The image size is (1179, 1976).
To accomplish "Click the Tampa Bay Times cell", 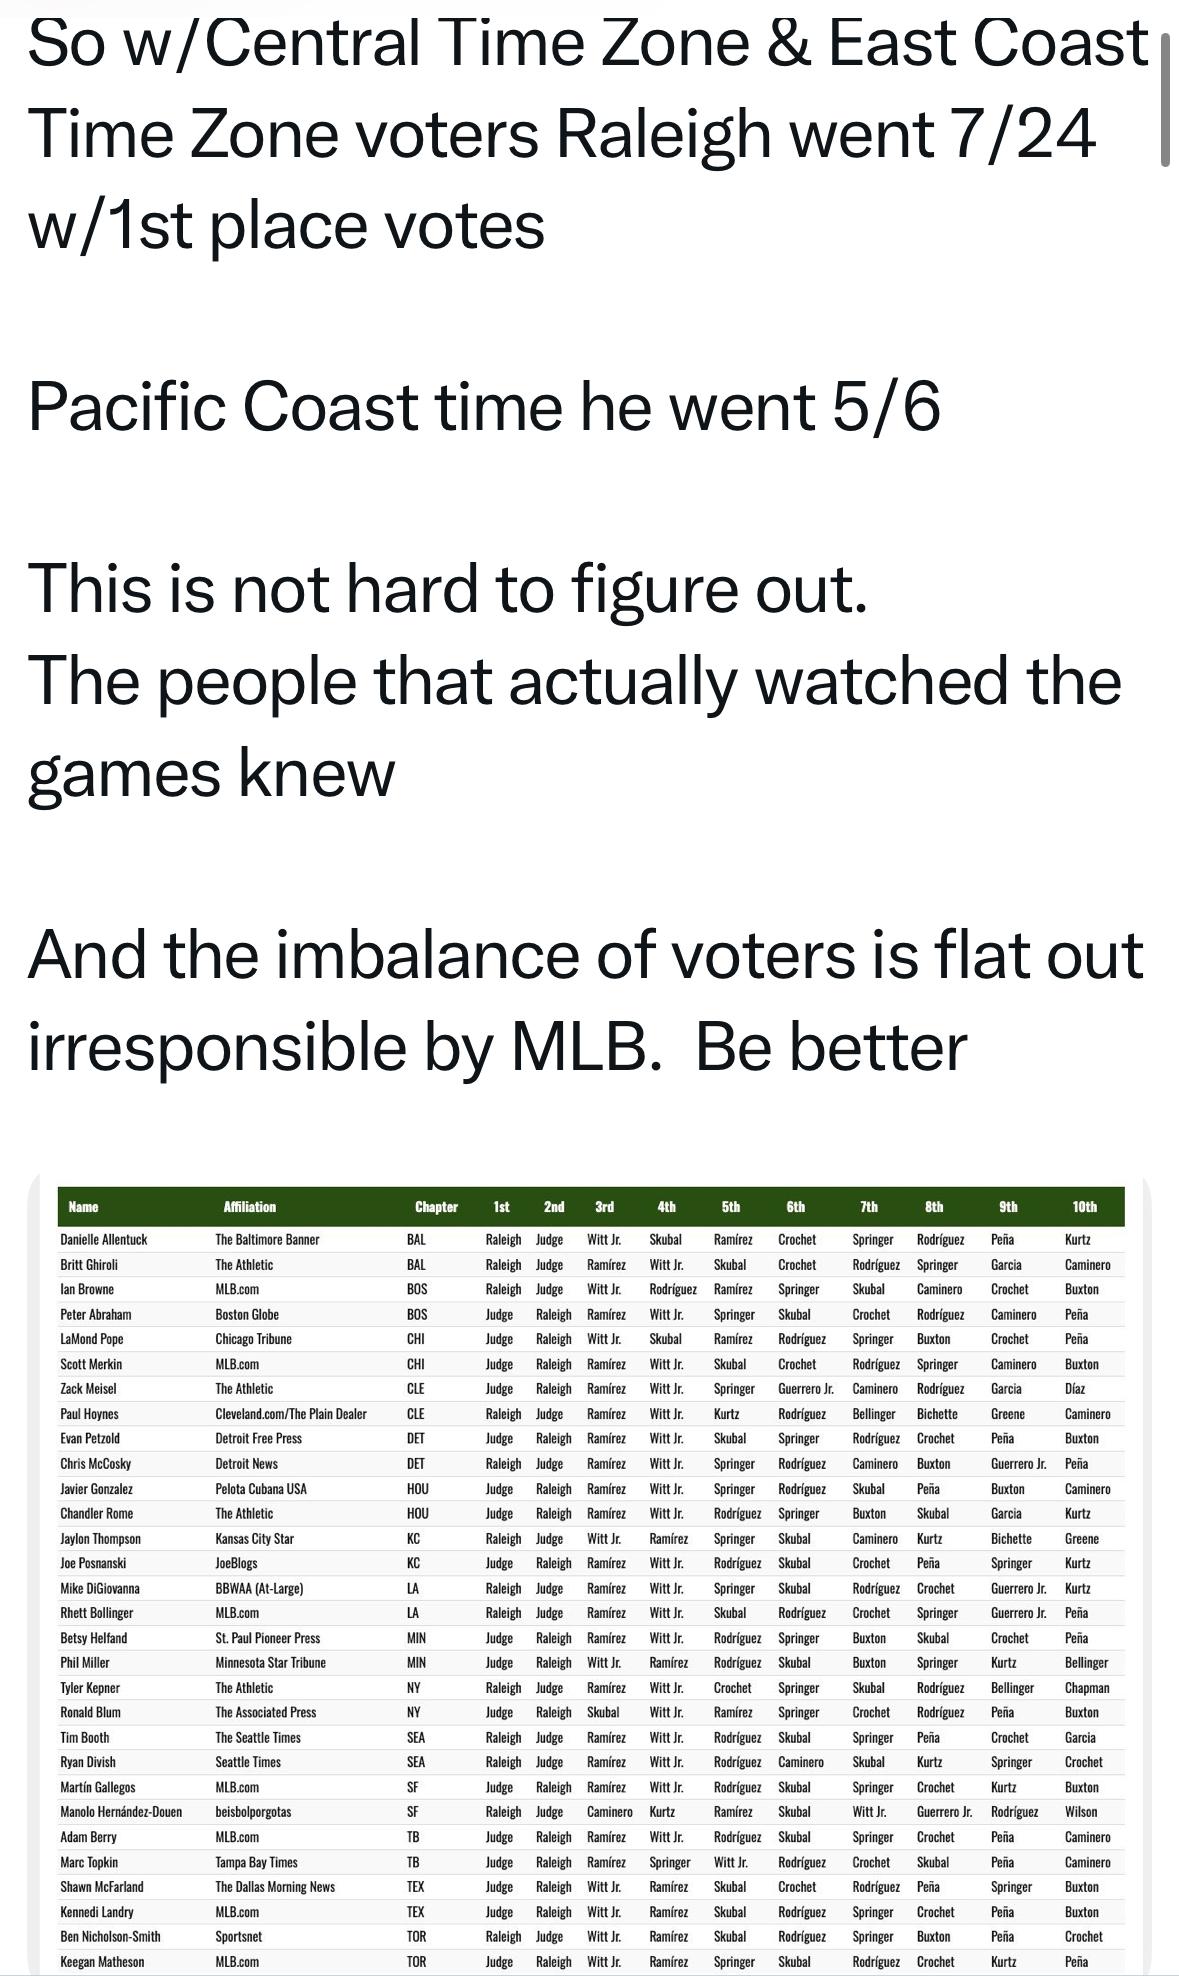I will [x=256, y=1862].
